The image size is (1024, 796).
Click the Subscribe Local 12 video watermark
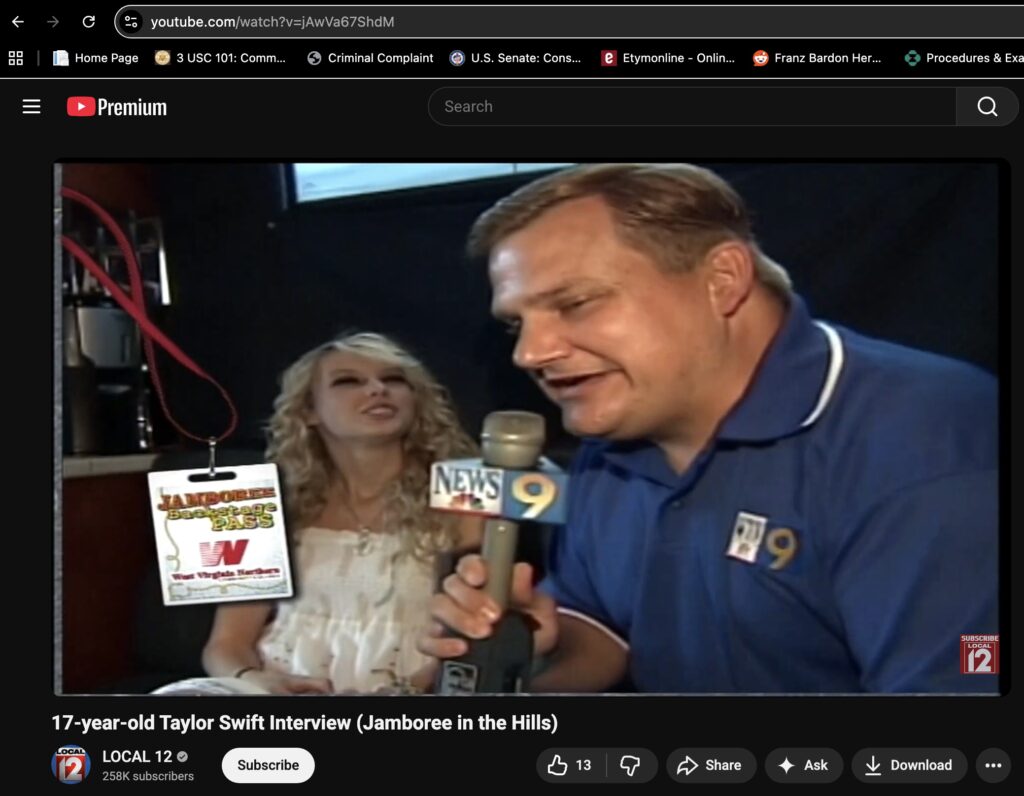tap(979, 654)
